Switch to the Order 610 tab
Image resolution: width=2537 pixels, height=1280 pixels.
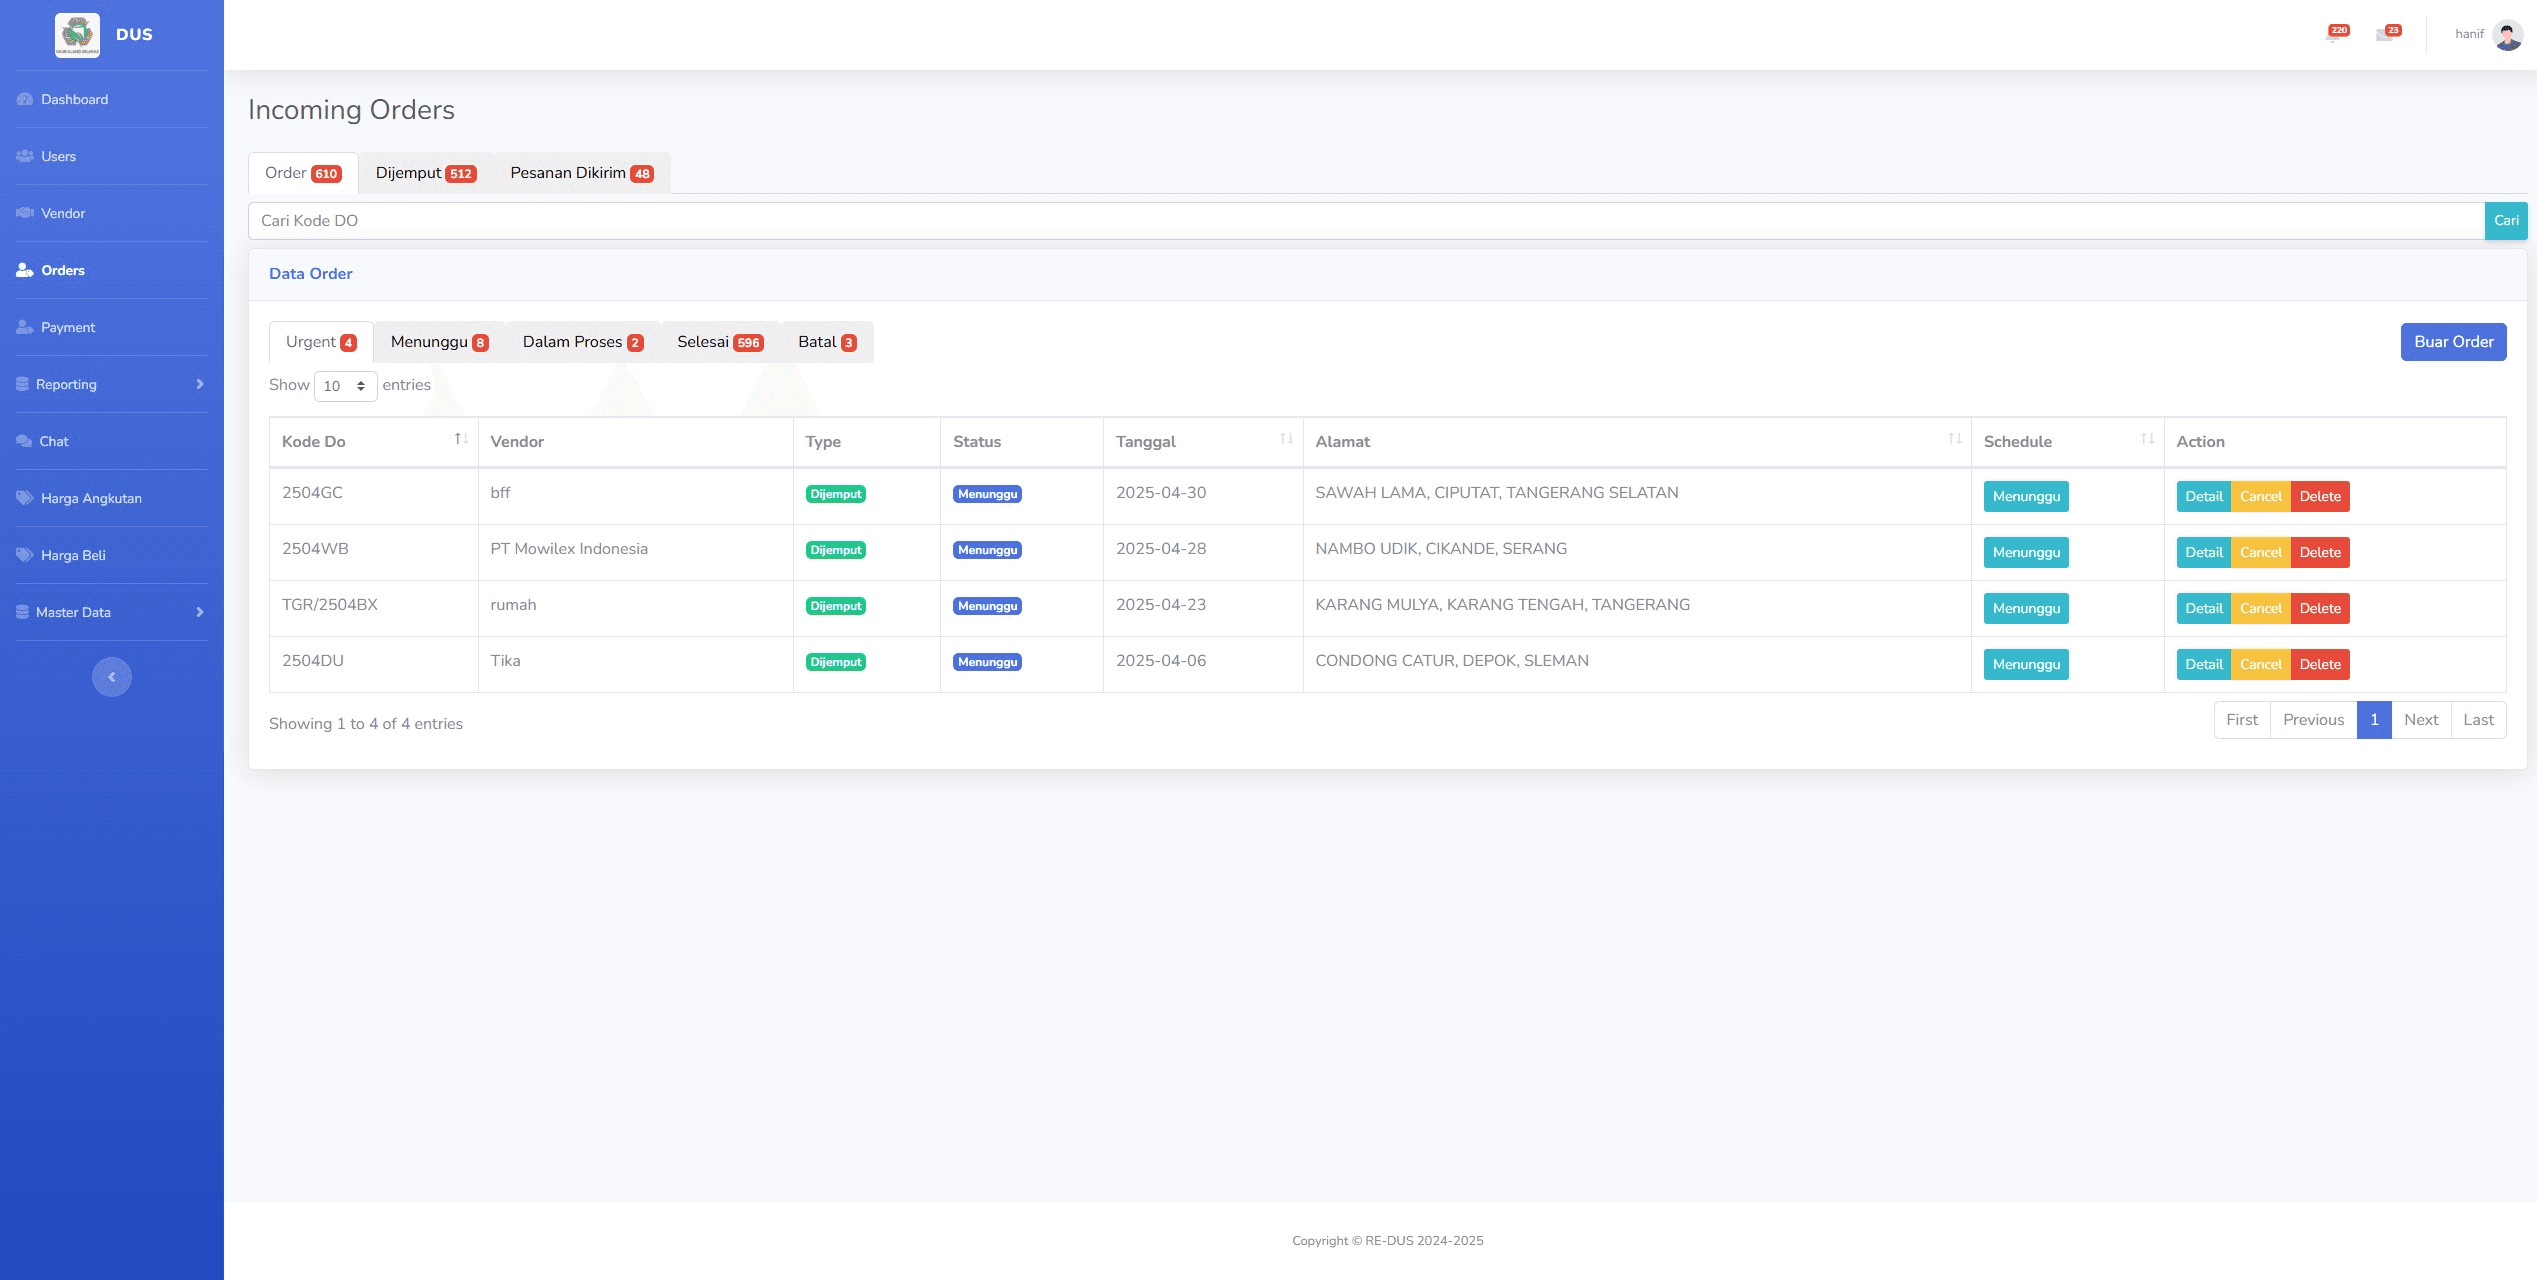tap(303, 173)
